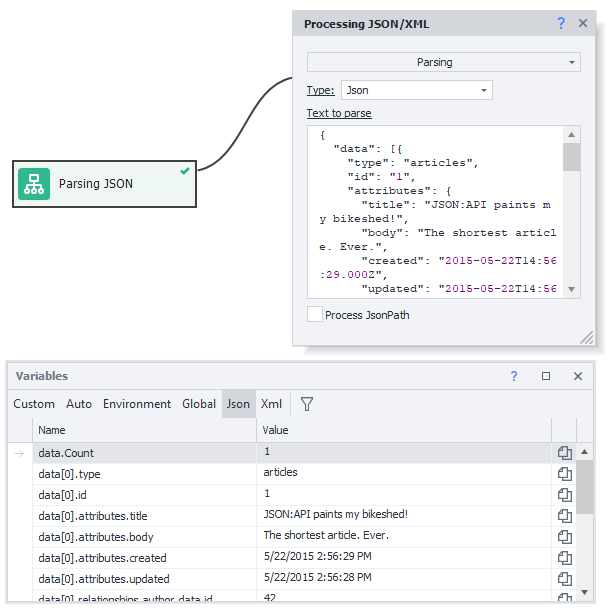Copy the data[0].attributes.body value
This screenshot has height=612, width=612.
tap(564, 537)
